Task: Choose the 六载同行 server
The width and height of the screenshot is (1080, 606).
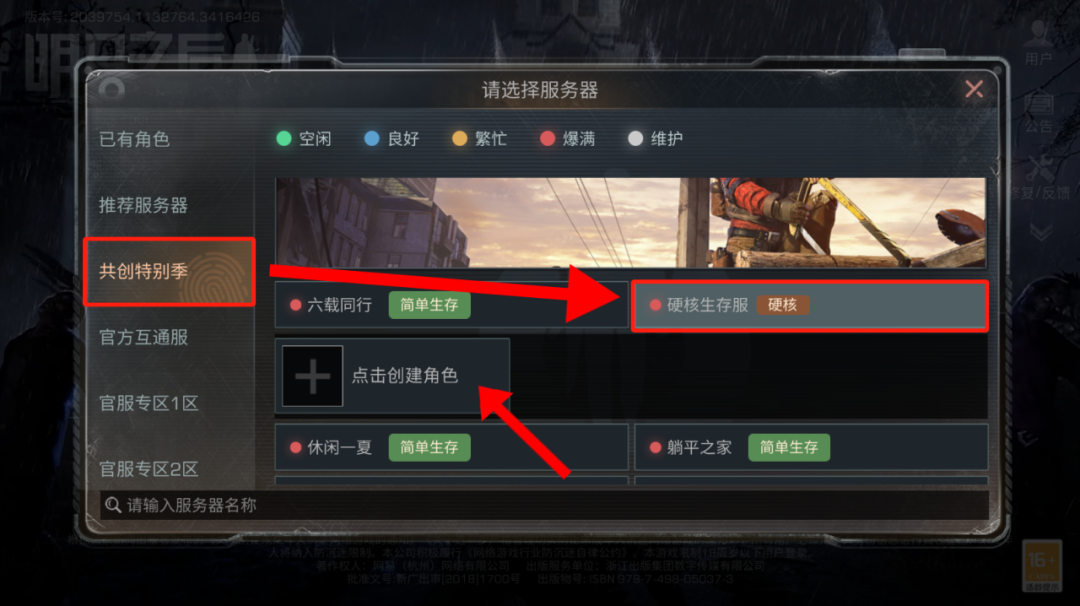Action: 451,305
